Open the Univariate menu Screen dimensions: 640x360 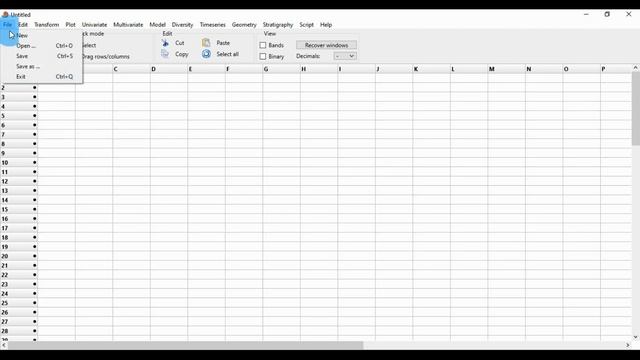[x=94, y=24]
